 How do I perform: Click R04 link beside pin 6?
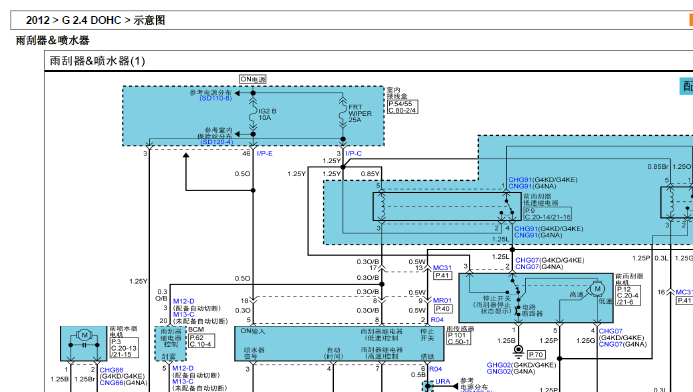pos(435,369)
